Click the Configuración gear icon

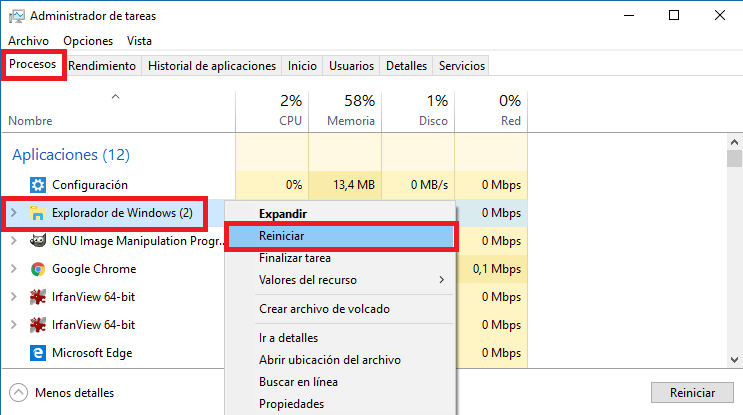click(38, 185)
